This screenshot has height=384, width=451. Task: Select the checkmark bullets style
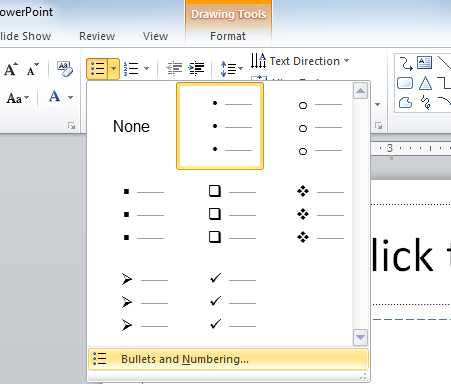tap(220, 302)
